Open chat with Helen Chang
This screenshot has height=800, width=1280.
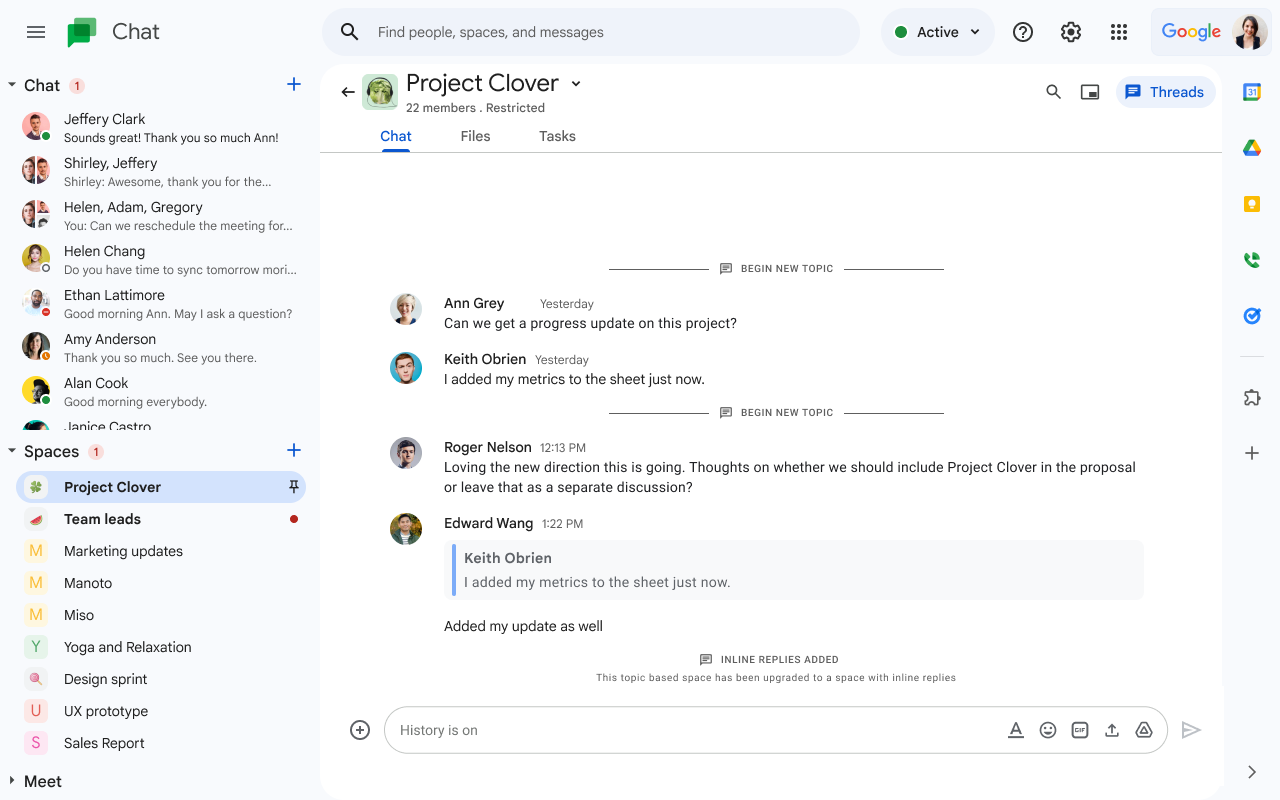[160, 260]
